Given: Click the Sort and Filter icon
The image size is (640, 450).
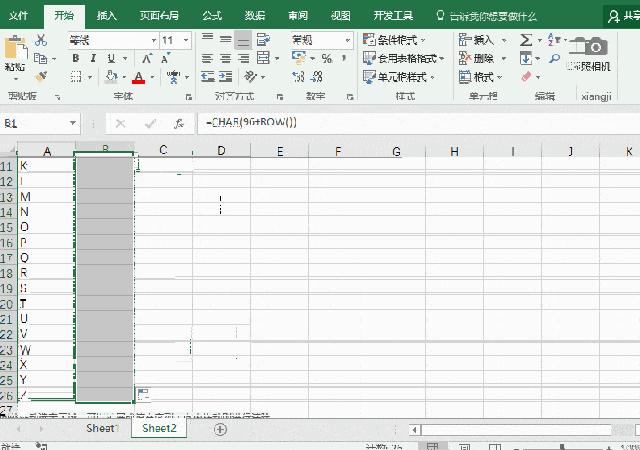Looking at the screenshot, I should tap(554, 40).
